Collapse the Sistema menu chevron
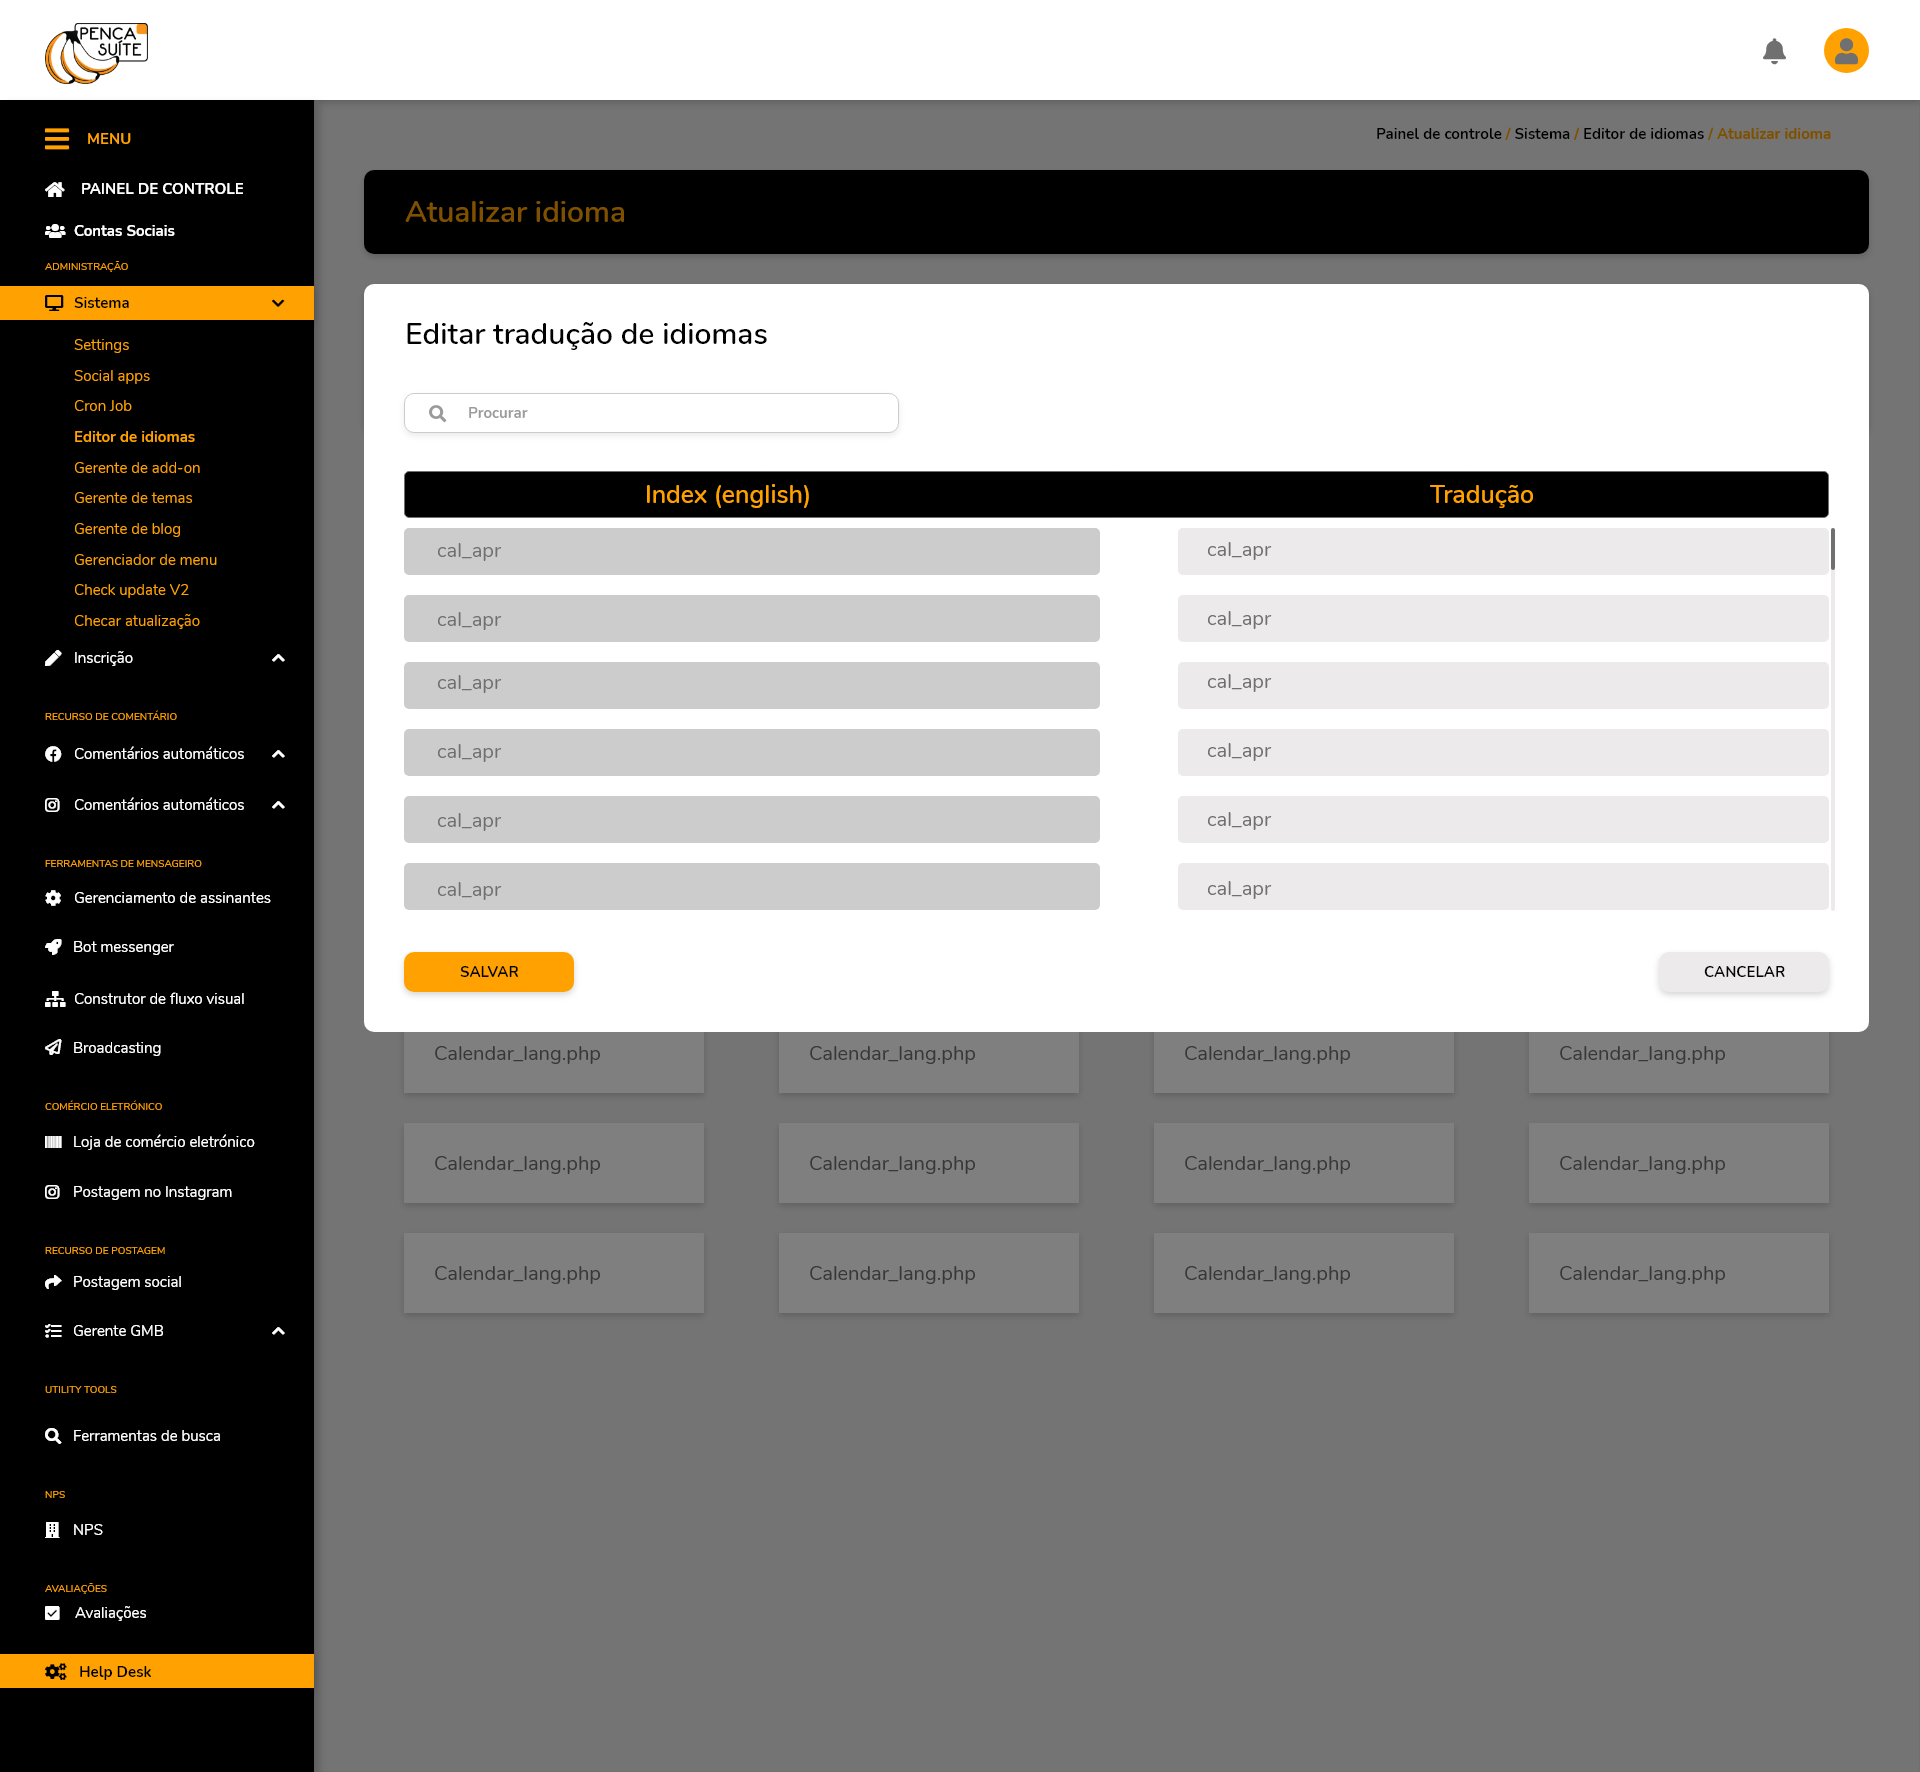 [x=278, y=303]
